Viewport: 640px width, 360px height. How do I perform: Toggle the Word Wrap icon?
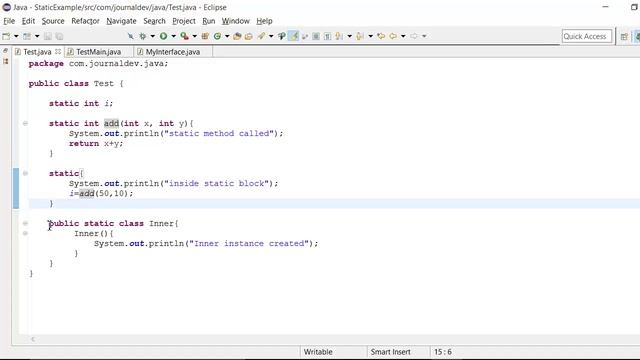304,36
